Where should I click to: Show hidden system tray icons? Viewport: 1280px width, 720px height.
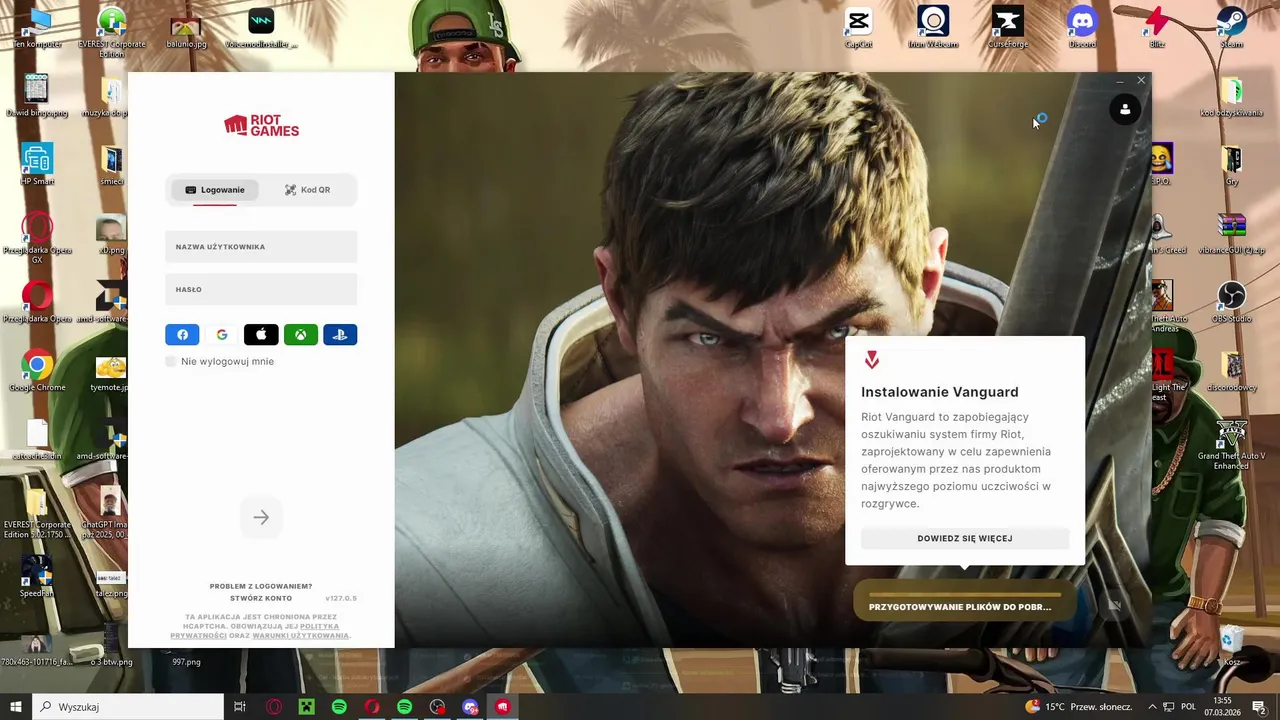[1153, 707]
